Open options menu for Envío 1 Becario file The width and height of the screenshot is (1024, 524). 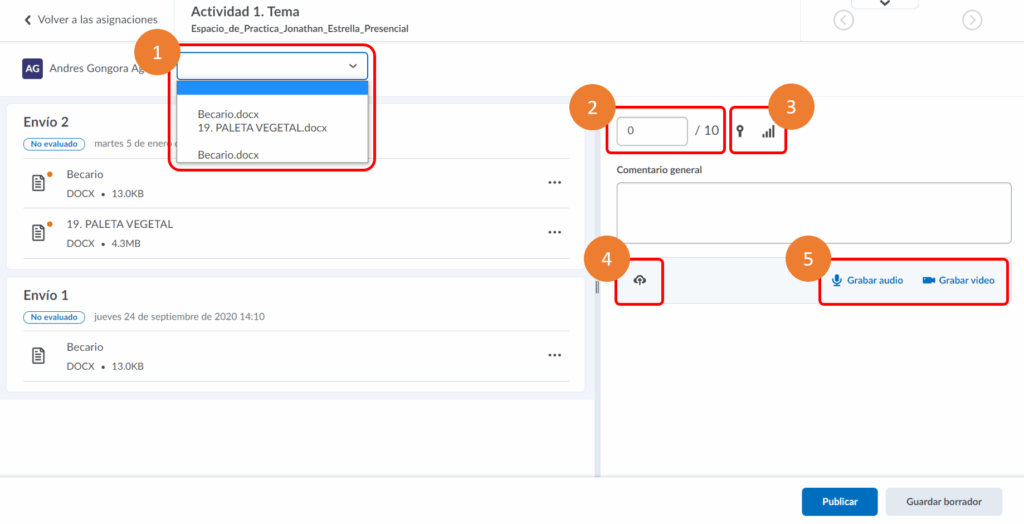(x=554, y=355)
